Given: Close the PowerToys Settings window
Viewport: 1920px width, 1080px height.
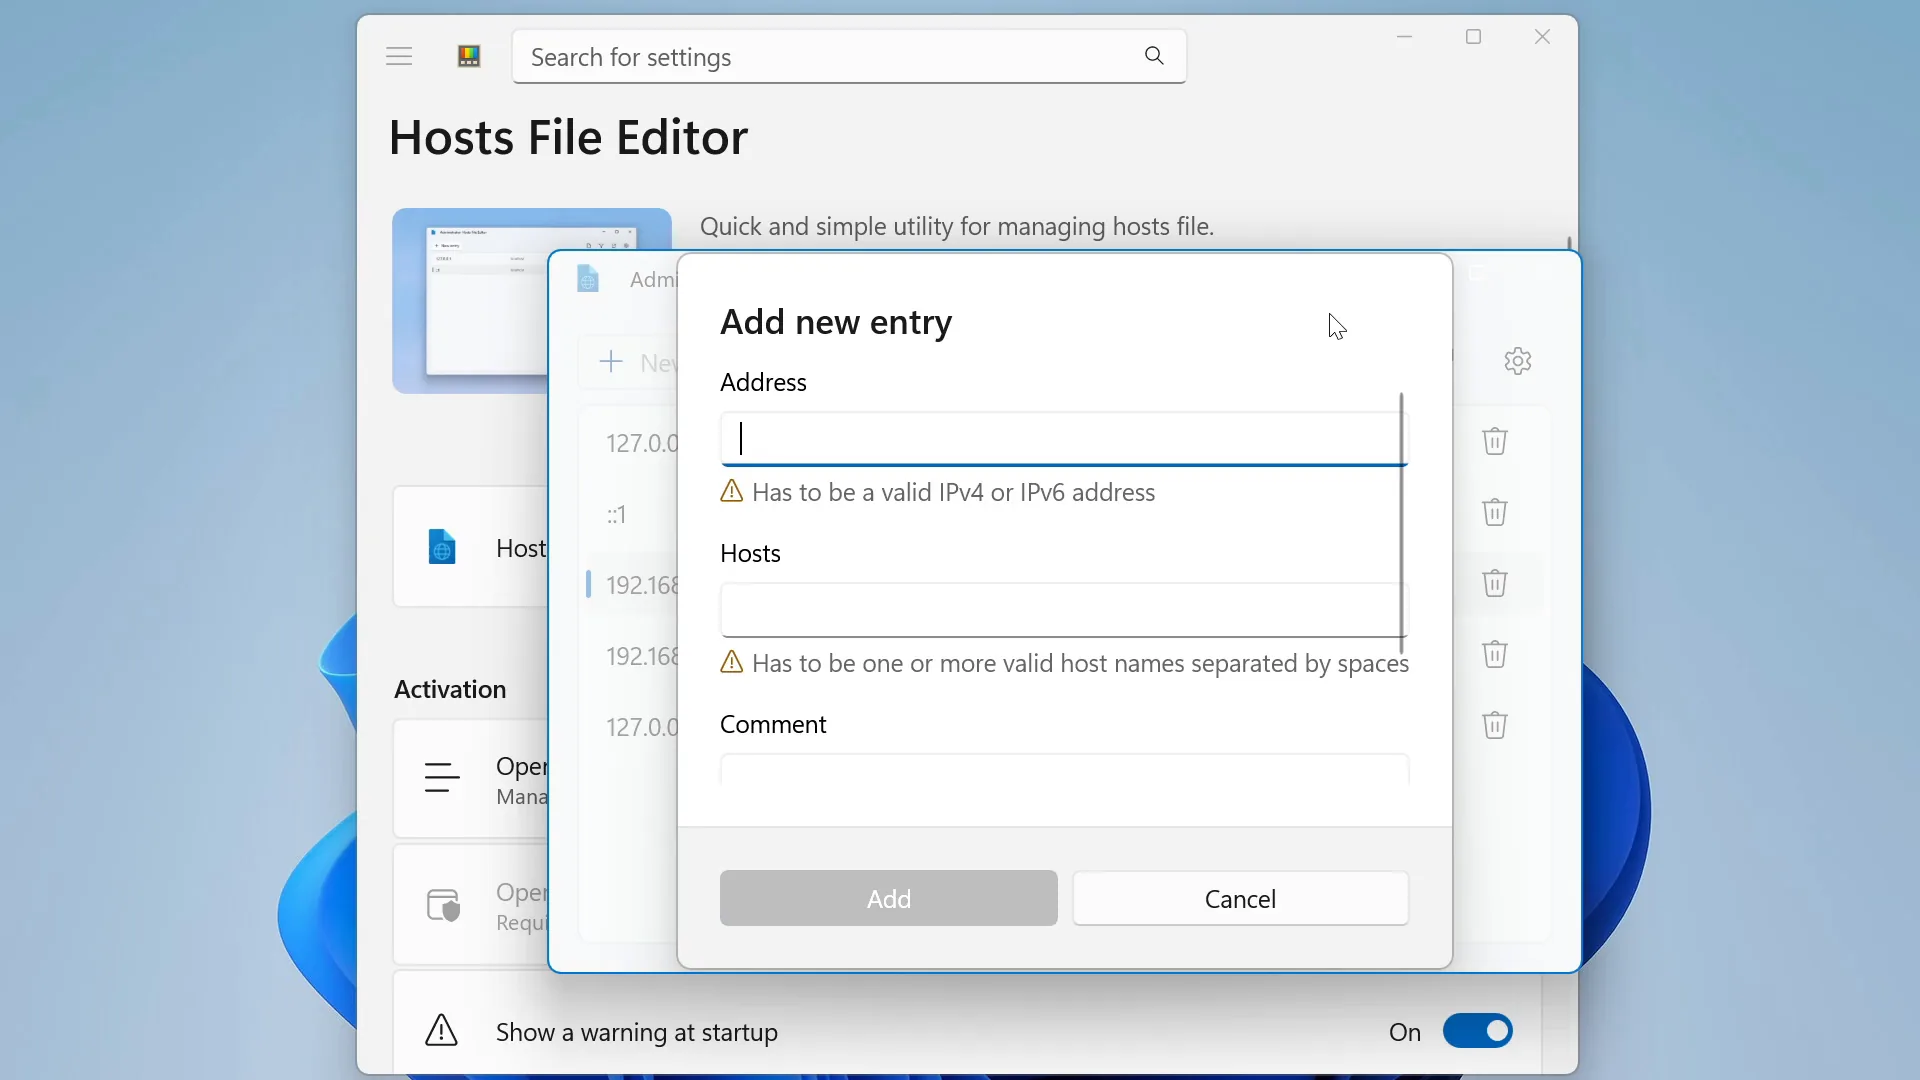Looking at the screenshot, I should (x=1543, y=37).
